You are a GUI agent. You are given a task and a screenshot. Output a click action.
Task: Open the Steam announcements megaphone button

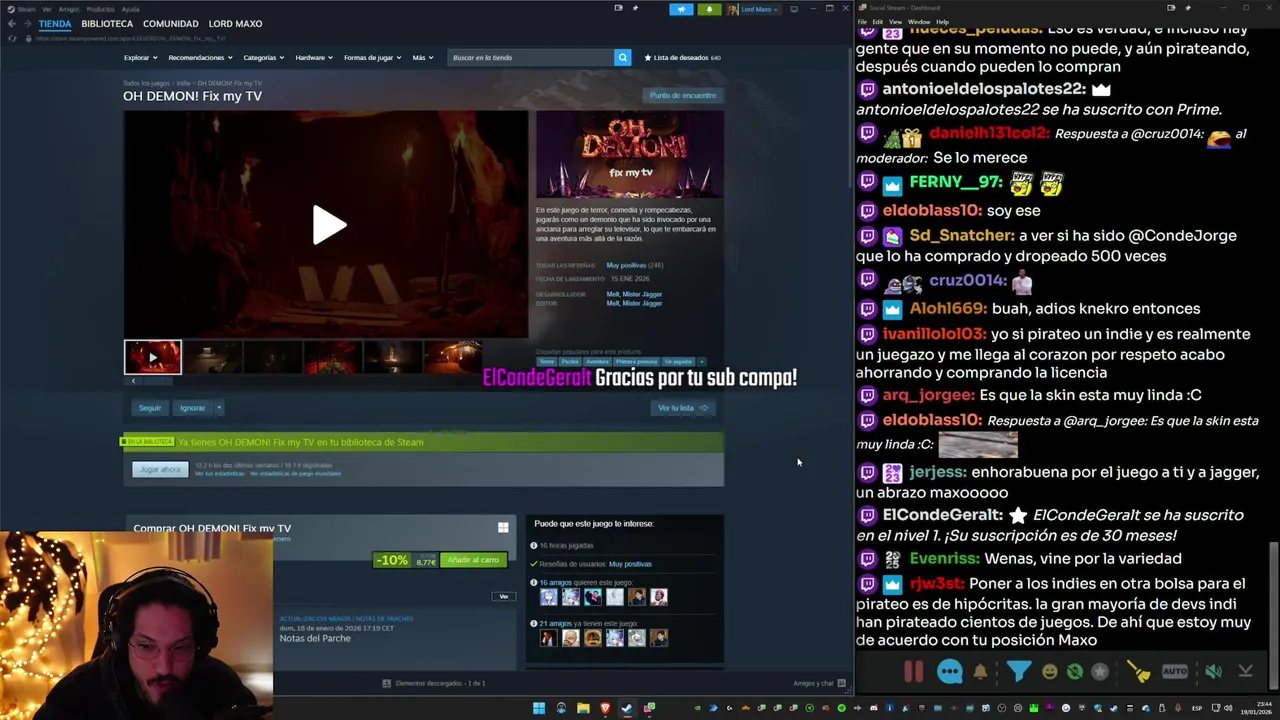click(x=681, y=9)
